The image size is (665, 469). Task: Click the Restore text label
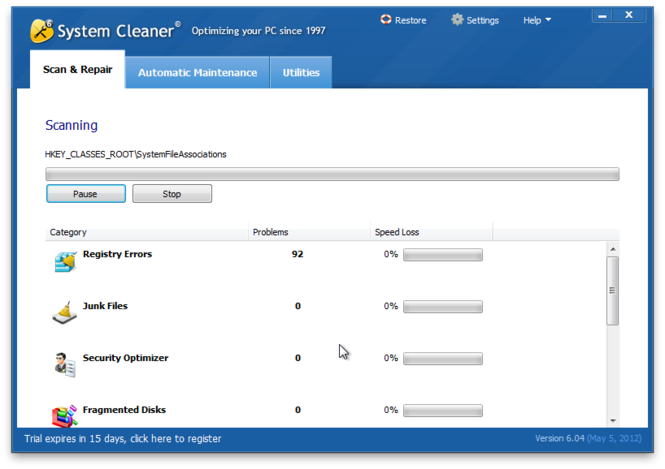tap(410, 20)
